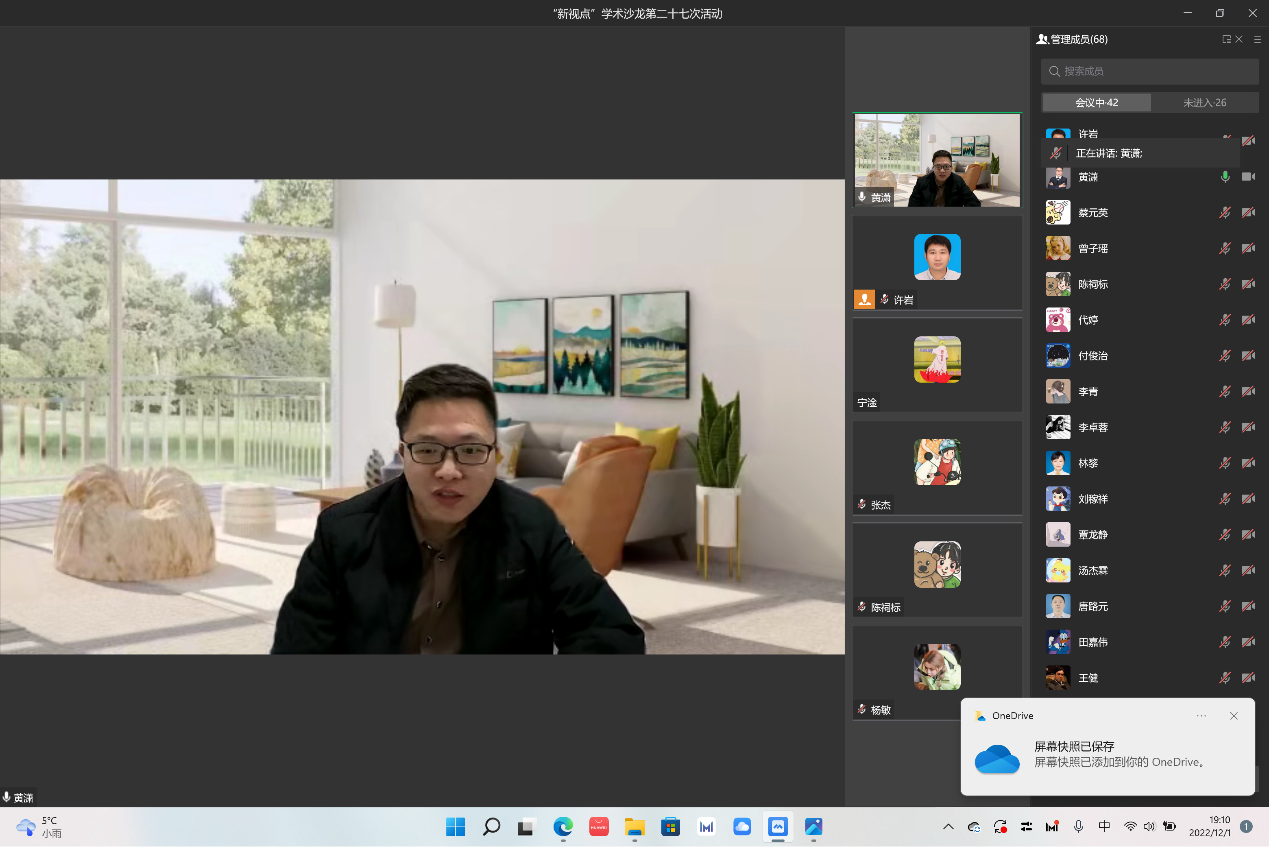
Task: Toggle 黄潇's camera icon in member list
Action: pyautogui.click(x=1248, y=177)
